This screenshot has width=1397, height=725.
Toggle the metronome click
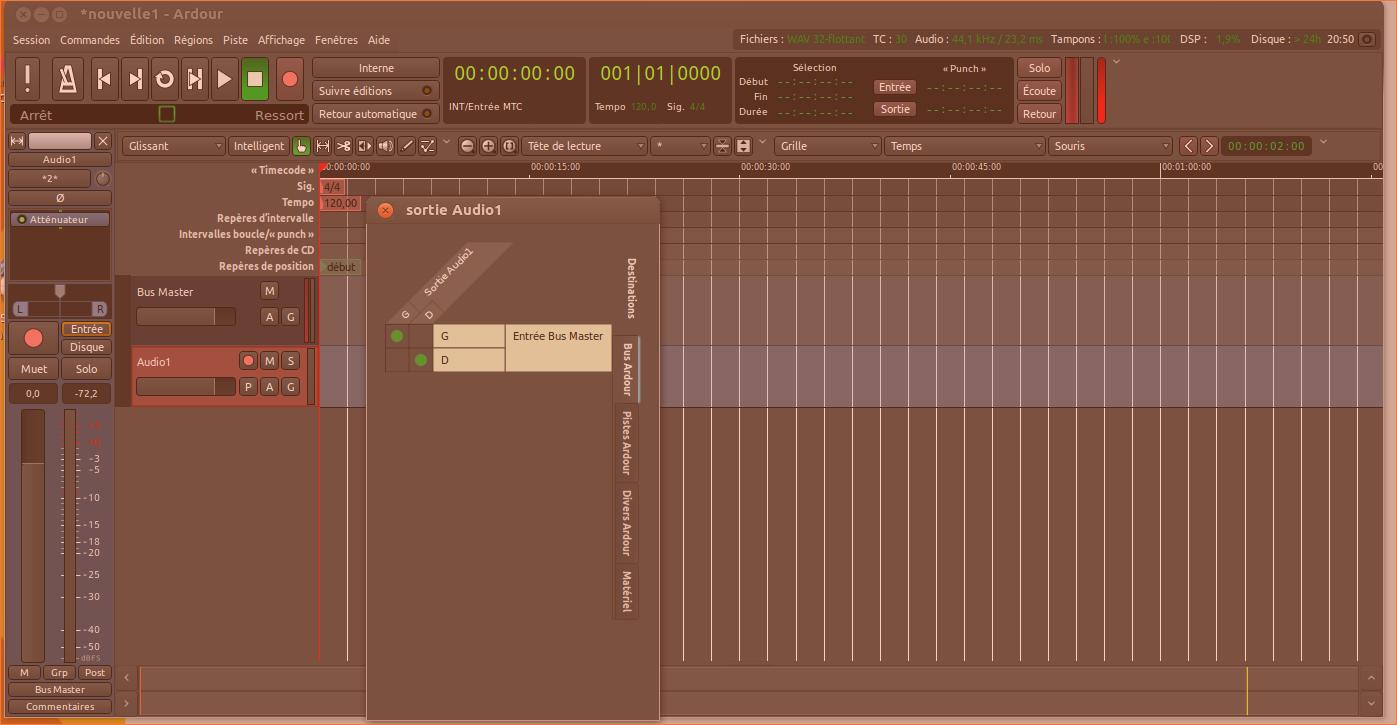click(x=68, y=78)
